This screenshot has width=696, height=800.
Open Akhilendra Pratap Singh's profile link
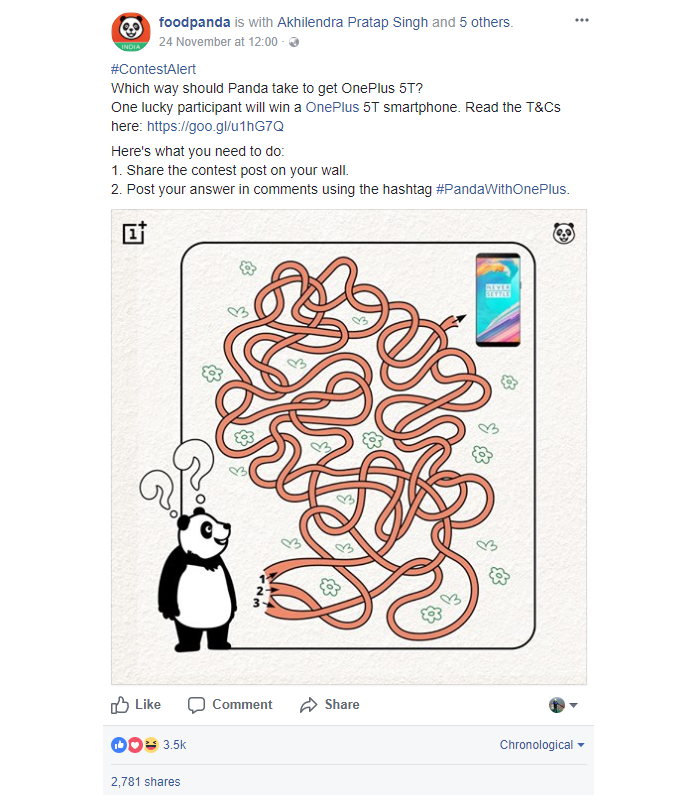(x=353, y=22)
